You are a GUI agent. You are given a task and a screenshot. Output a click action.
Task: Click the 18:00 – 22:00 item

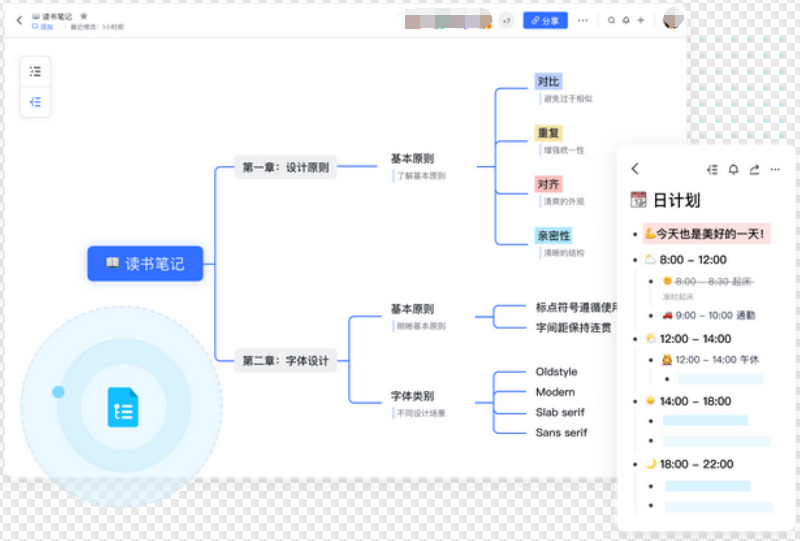[x=689, y=464]
